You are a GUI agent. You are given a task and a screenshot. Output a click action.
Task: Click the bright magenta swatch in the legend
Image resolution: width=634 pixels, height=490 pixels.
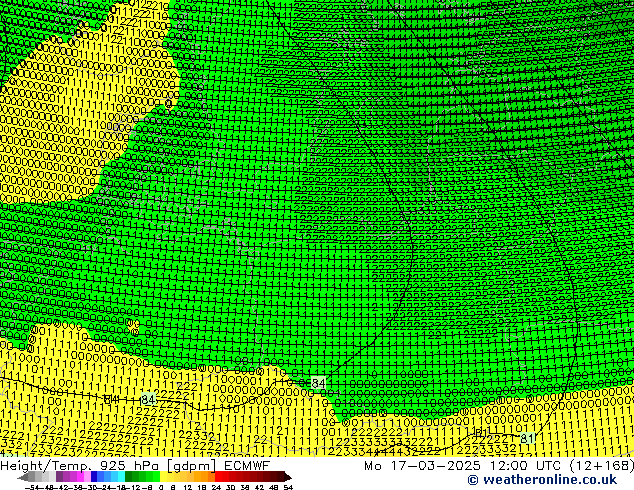click(x=80, y=477)
